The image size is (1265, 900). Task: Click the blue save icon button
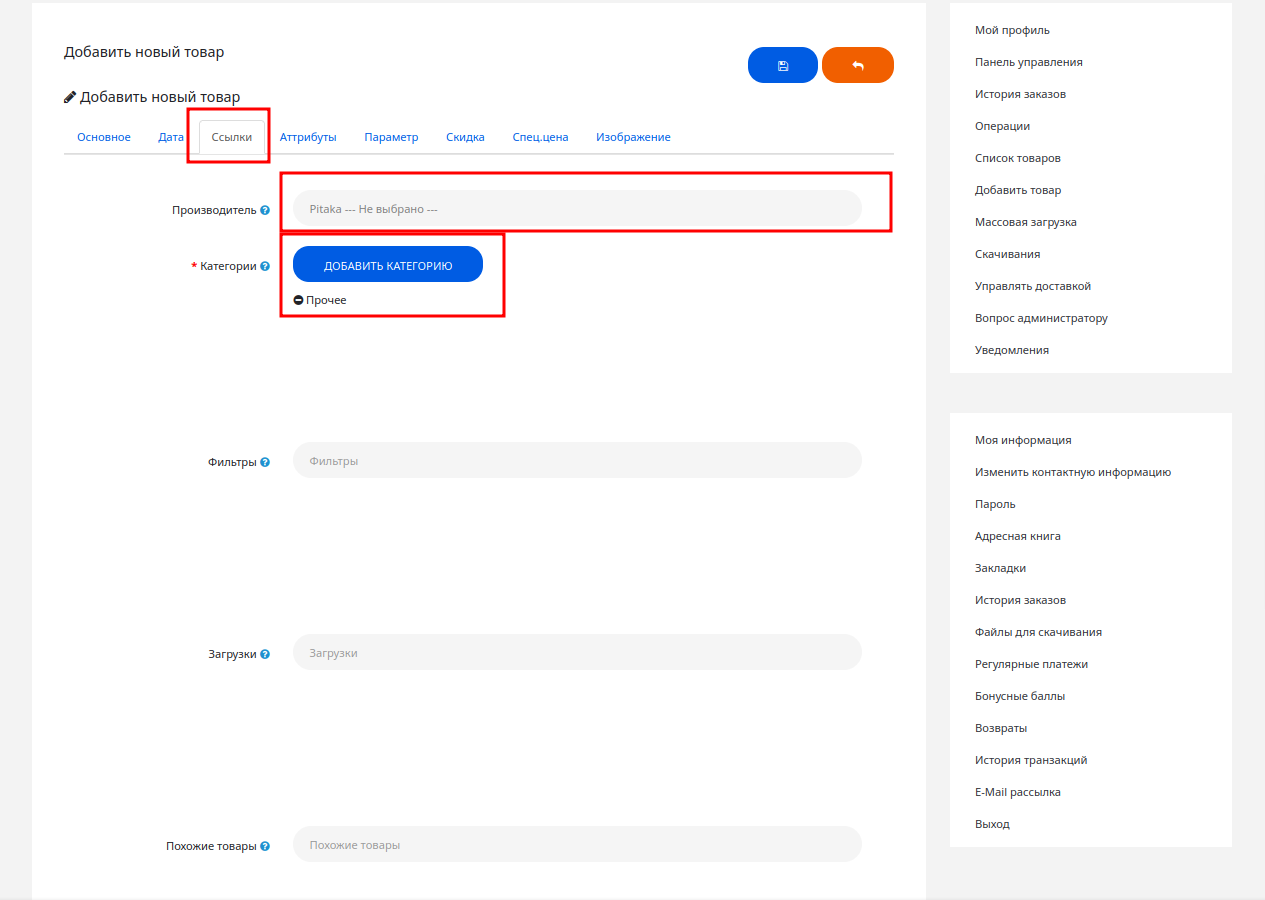(782, 65)
